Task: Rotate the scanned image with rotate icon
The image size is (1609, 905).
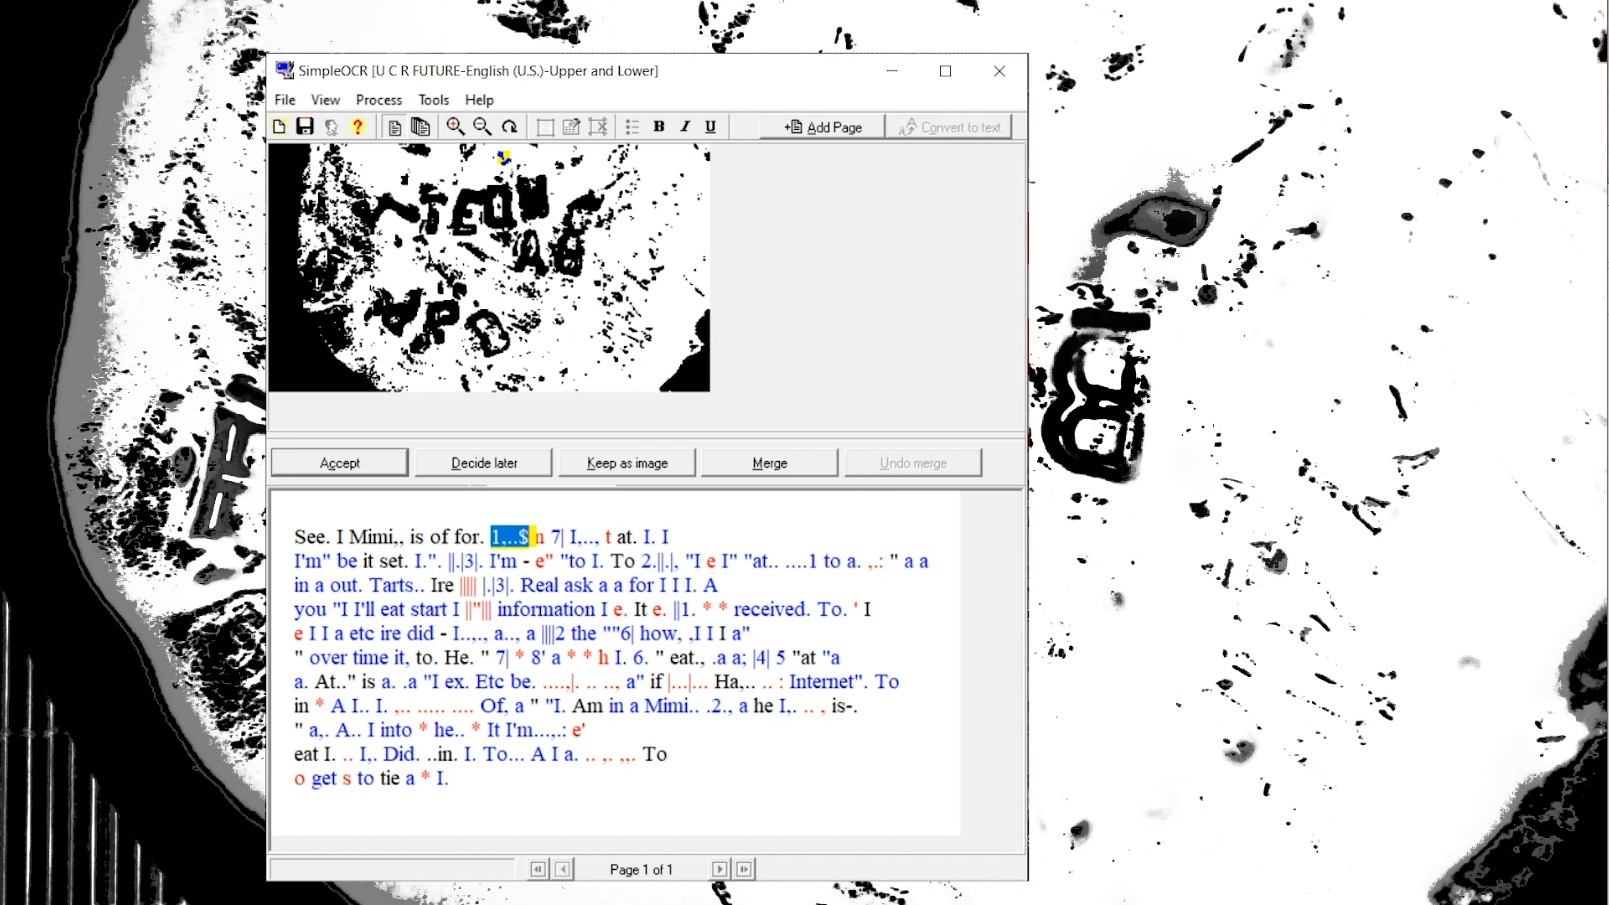Action: [509, 127]
